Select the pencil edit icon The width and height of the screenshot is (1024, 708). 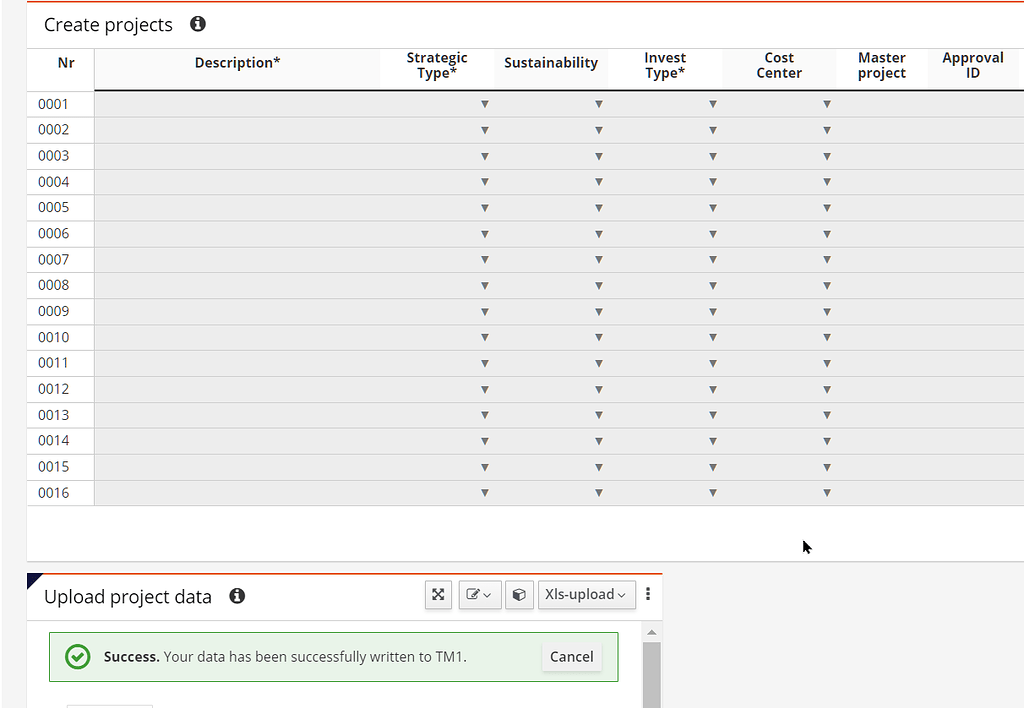coord(474,594)
